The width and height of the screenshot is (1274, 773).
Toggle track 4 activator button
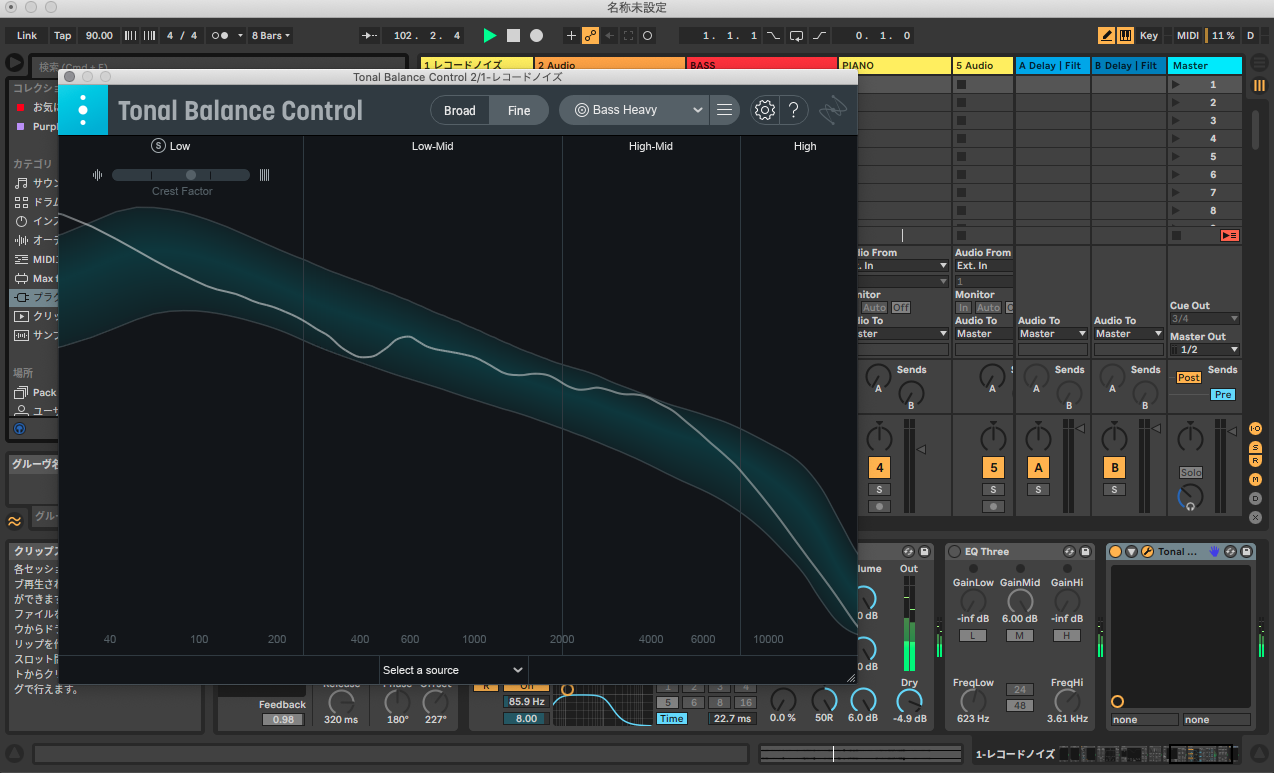[879, 467]
